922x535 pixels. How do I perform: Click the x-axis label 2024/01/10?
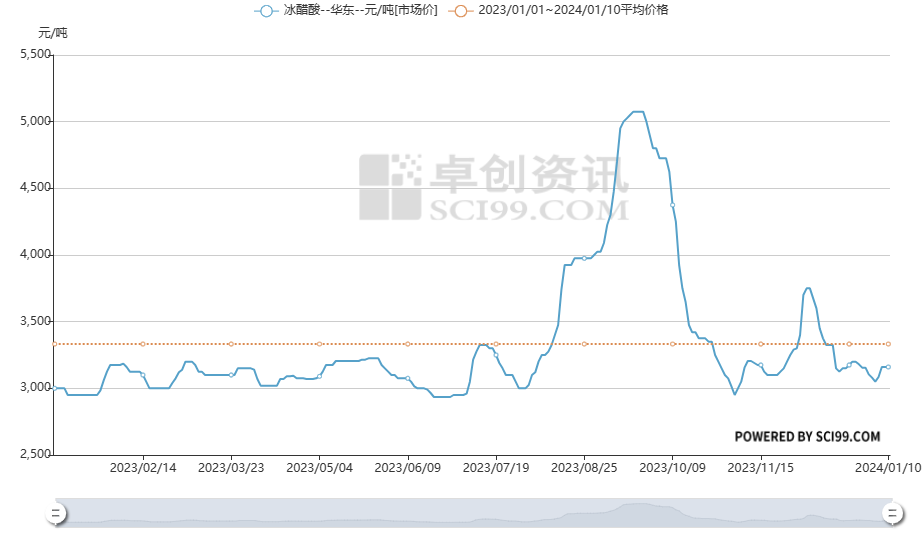888,468
